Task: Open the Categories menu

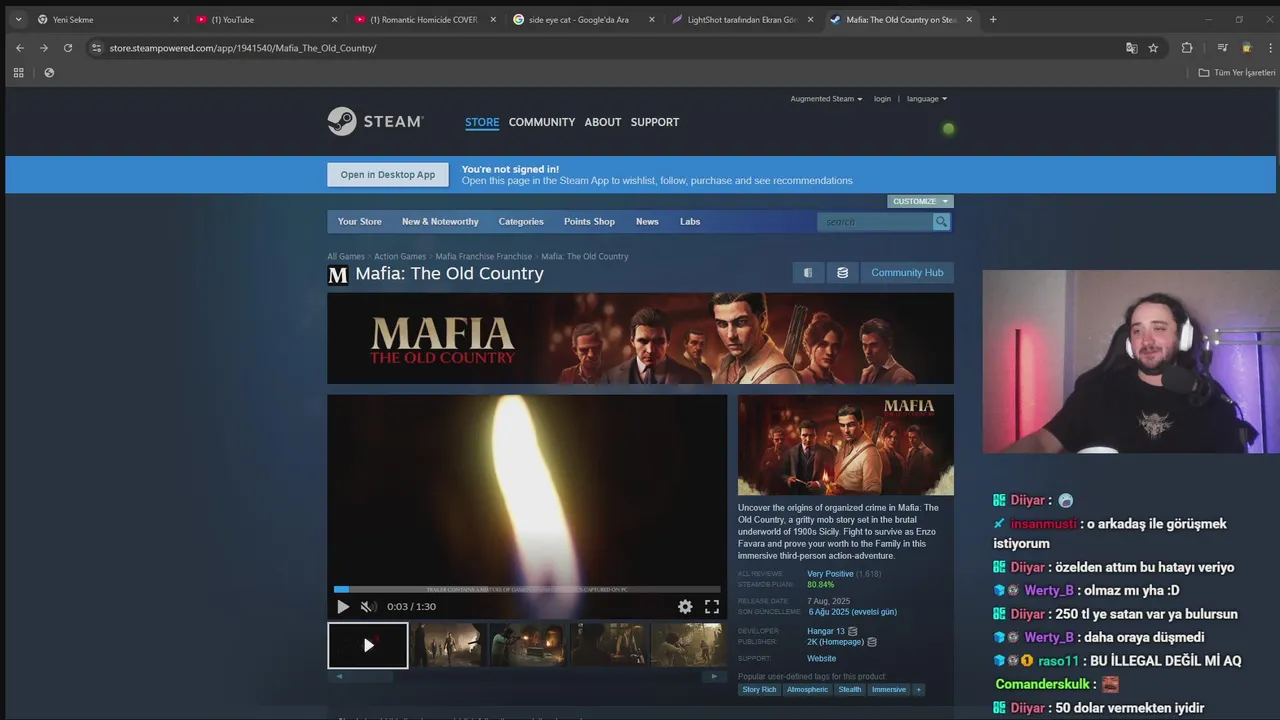Action: (521, 222)
